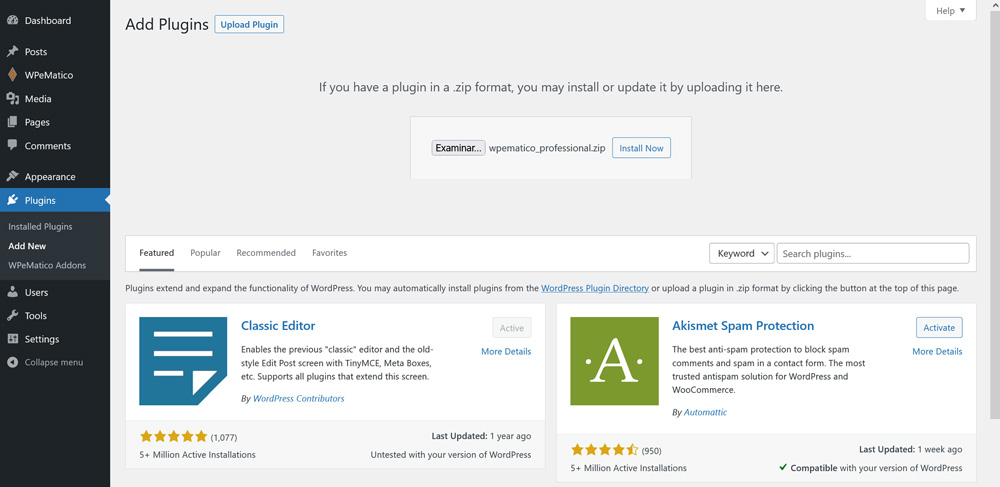The height and width of the screenshot is (487, 1000).
Task: Open WordPress Contributors author link
Action: tap(298, 398)
